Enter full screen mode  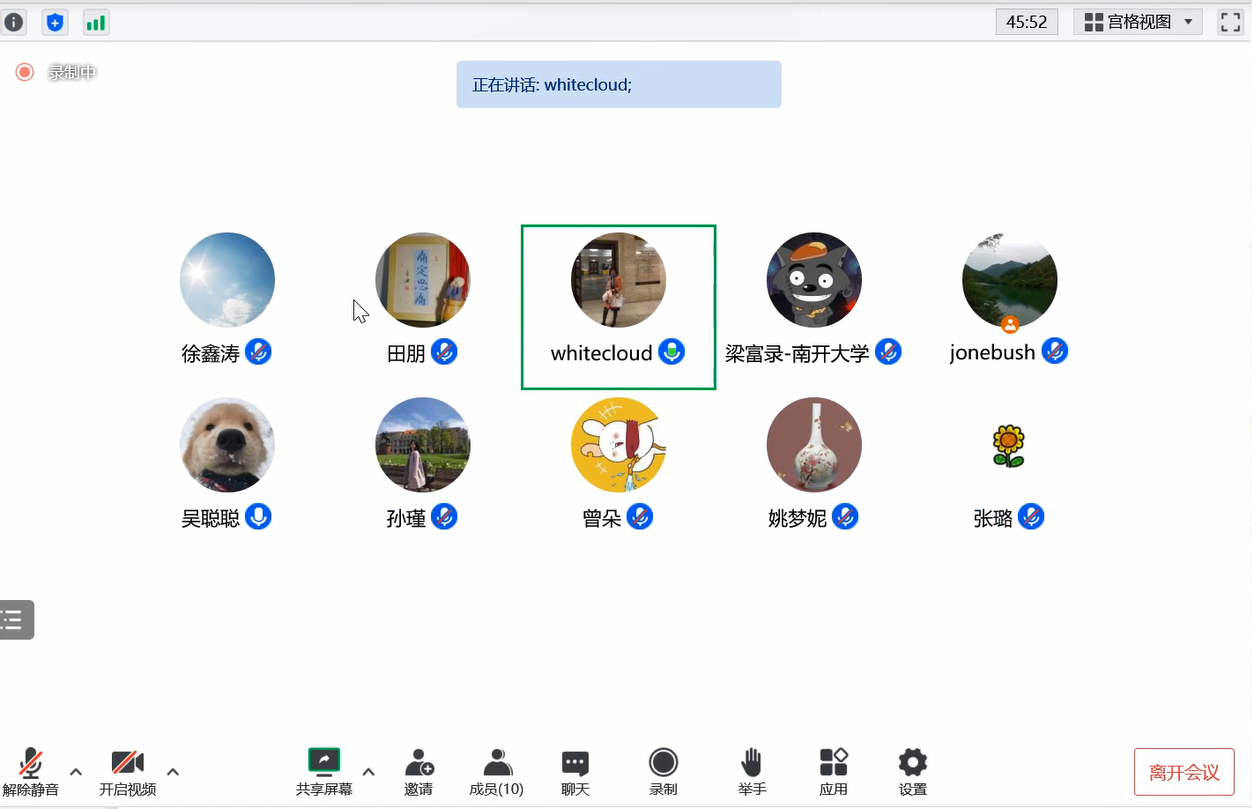[x=1230, y=22]
